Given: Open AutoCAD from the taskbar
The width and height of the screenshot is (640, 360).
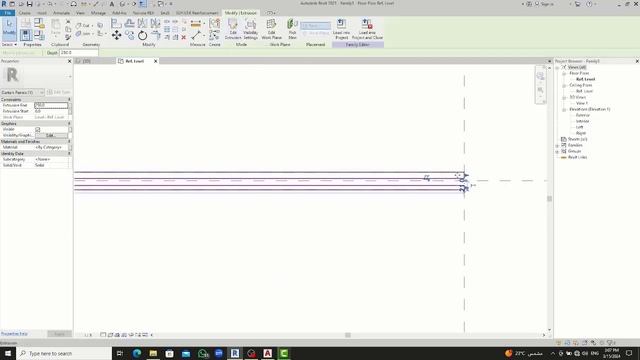Looking at the screenshot, I should 267,353.
